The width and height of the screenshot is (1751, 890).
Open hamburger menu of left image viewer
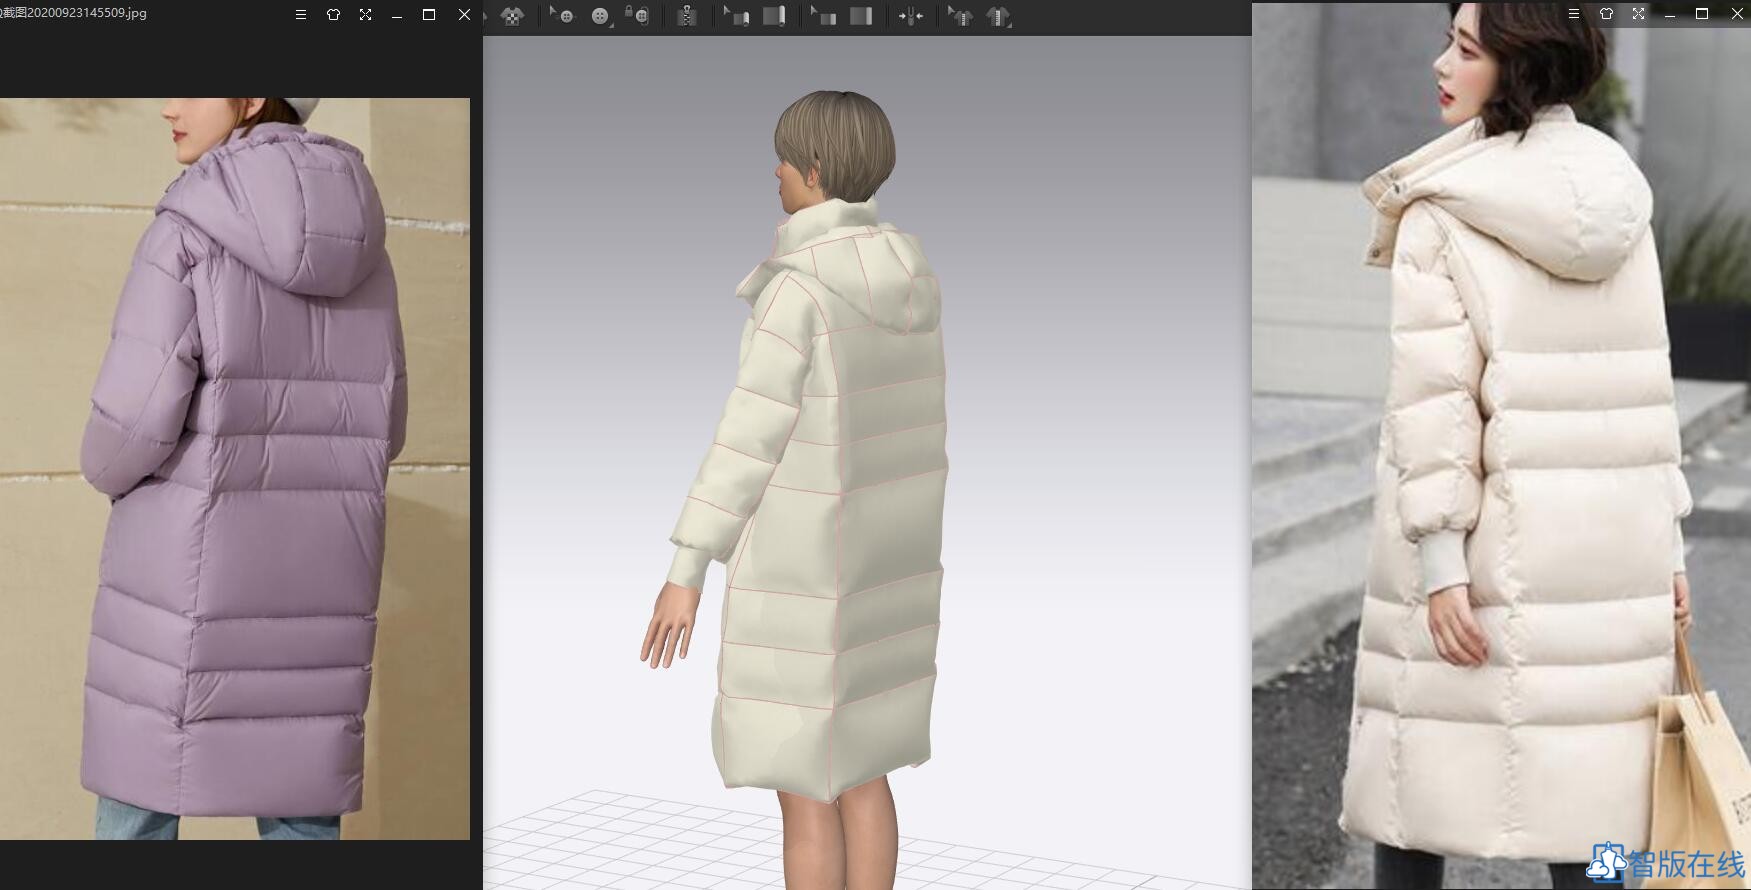coord(301,15)
